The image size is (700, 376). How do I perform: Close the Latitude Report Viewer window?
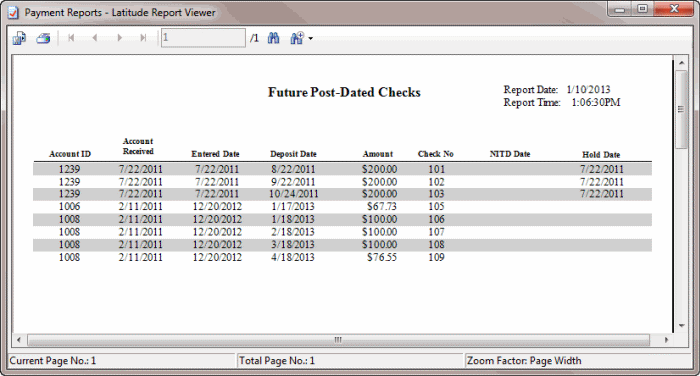(674, 9)
